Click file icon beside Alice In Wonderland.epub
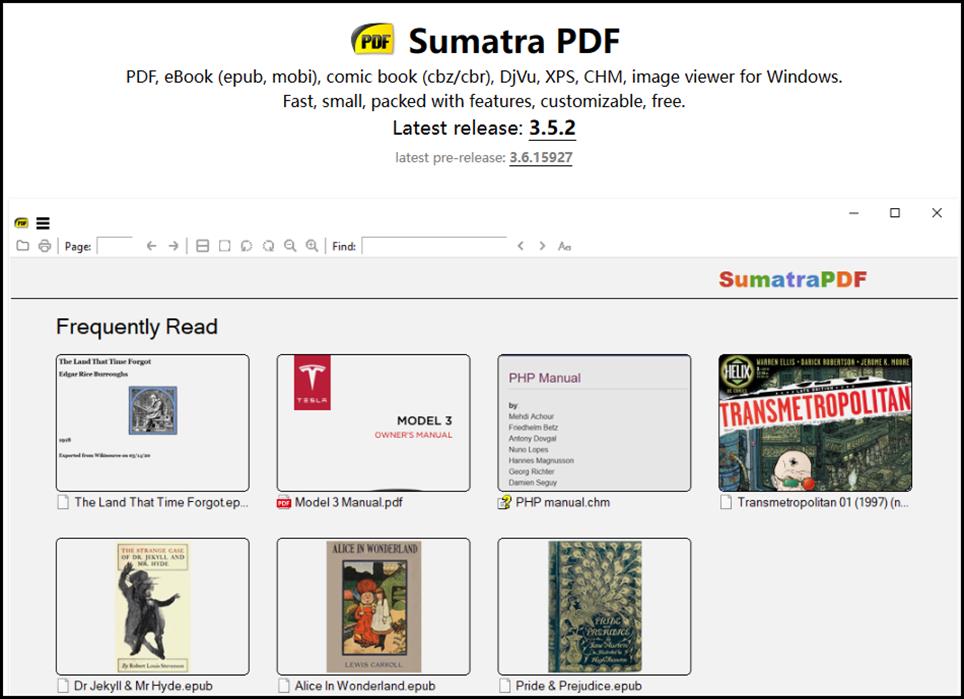The height and width of the screenshot is (699, 964). (283, 685)
